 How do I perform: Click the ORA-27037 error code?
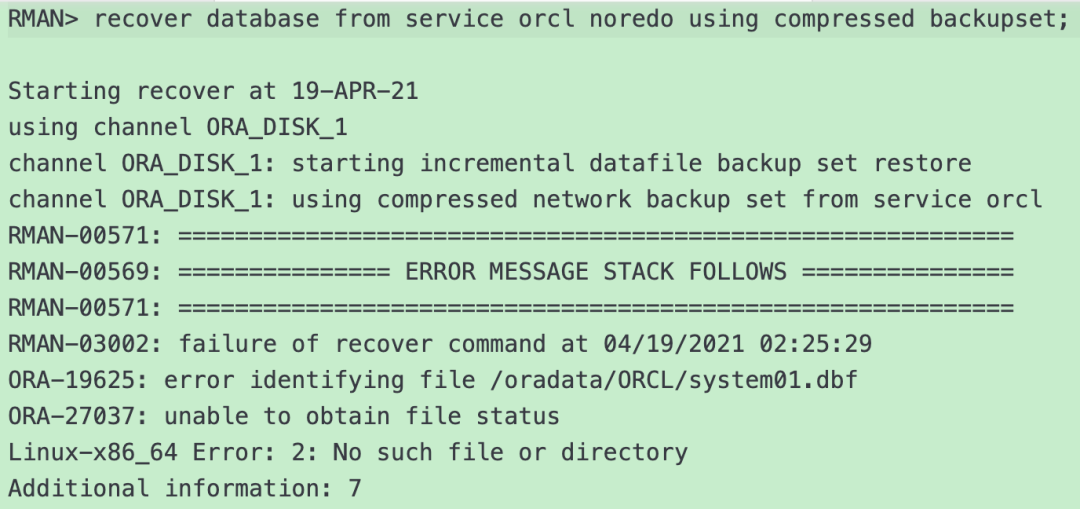(77, 416)
